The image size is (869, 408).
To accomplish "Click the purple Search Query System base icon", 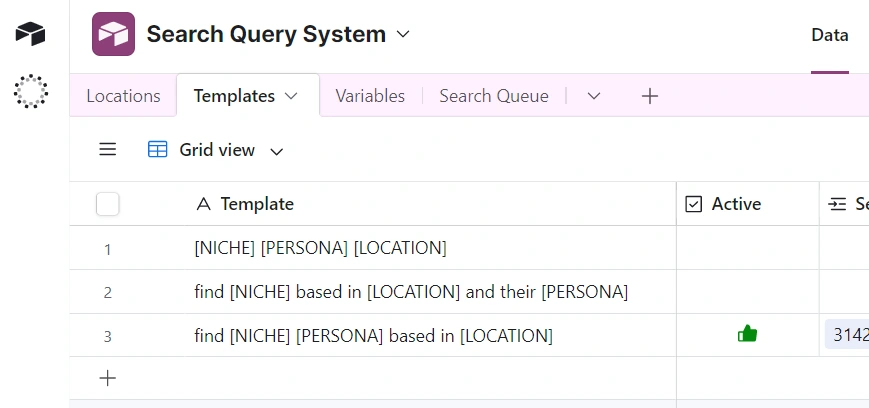I will 113,34.
